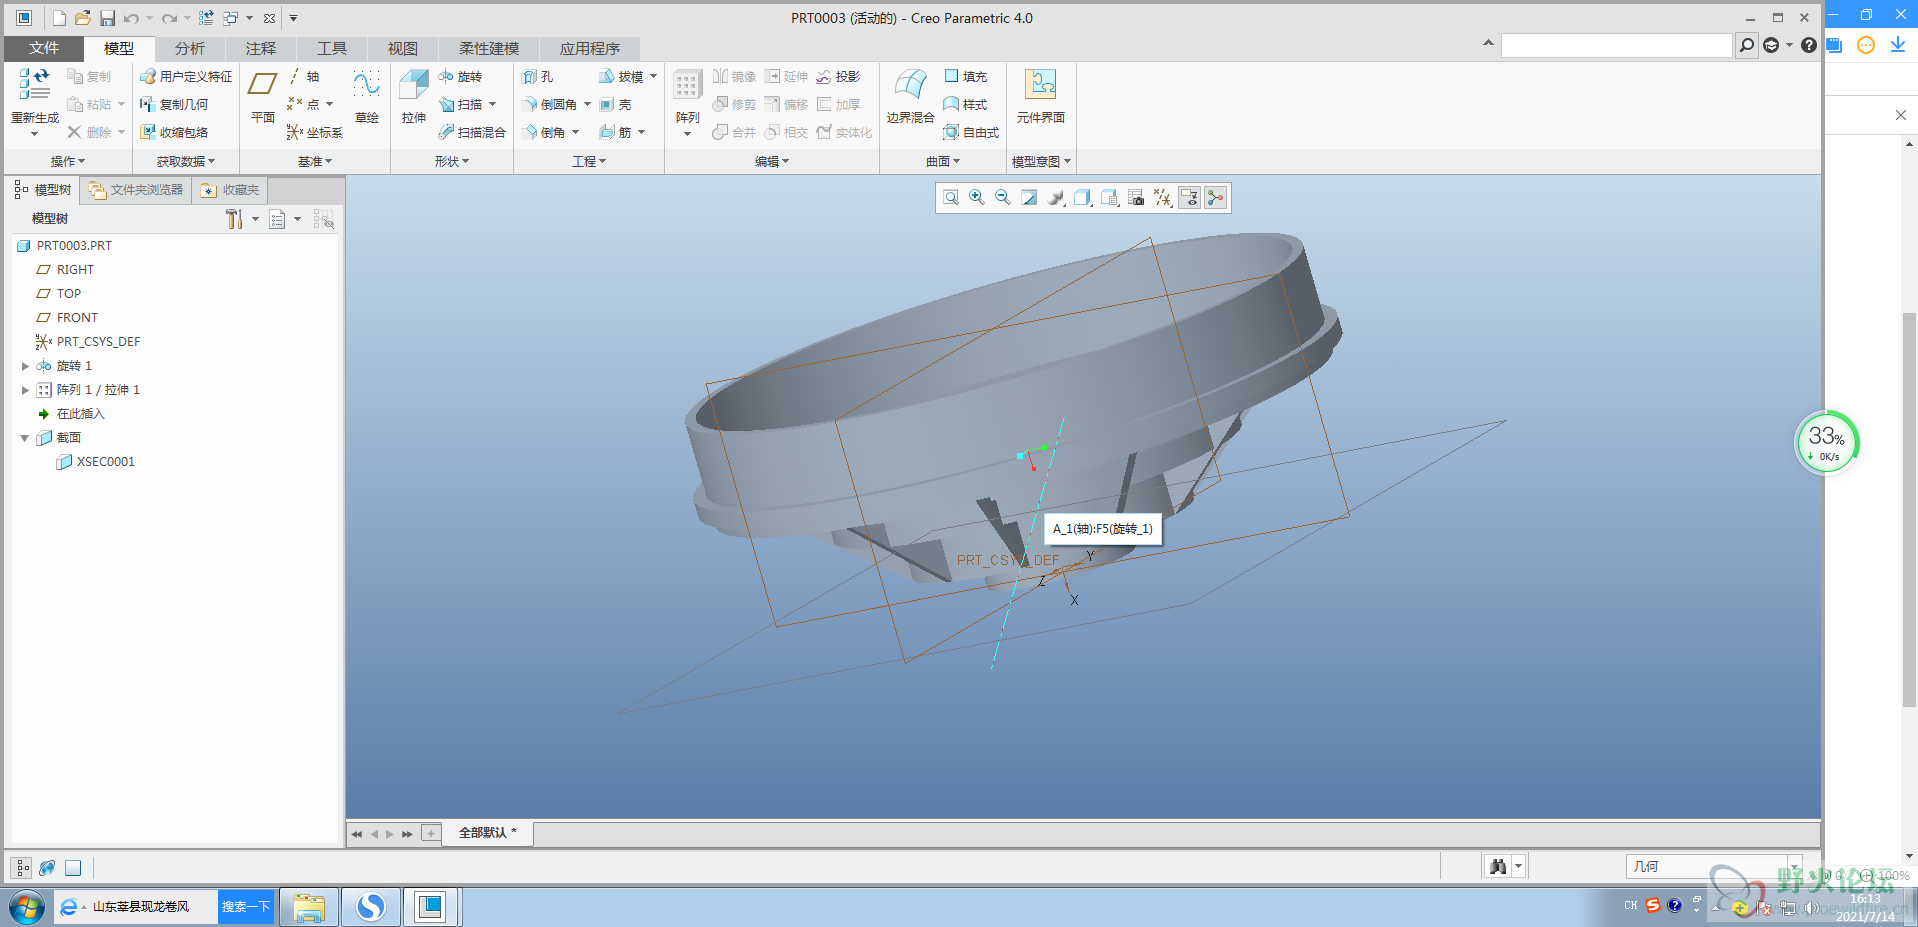Viewport: 1918px width, 927px height.
Task: Choose the Revolve (旋转) tool in ribbon
Action: (460, 76)
